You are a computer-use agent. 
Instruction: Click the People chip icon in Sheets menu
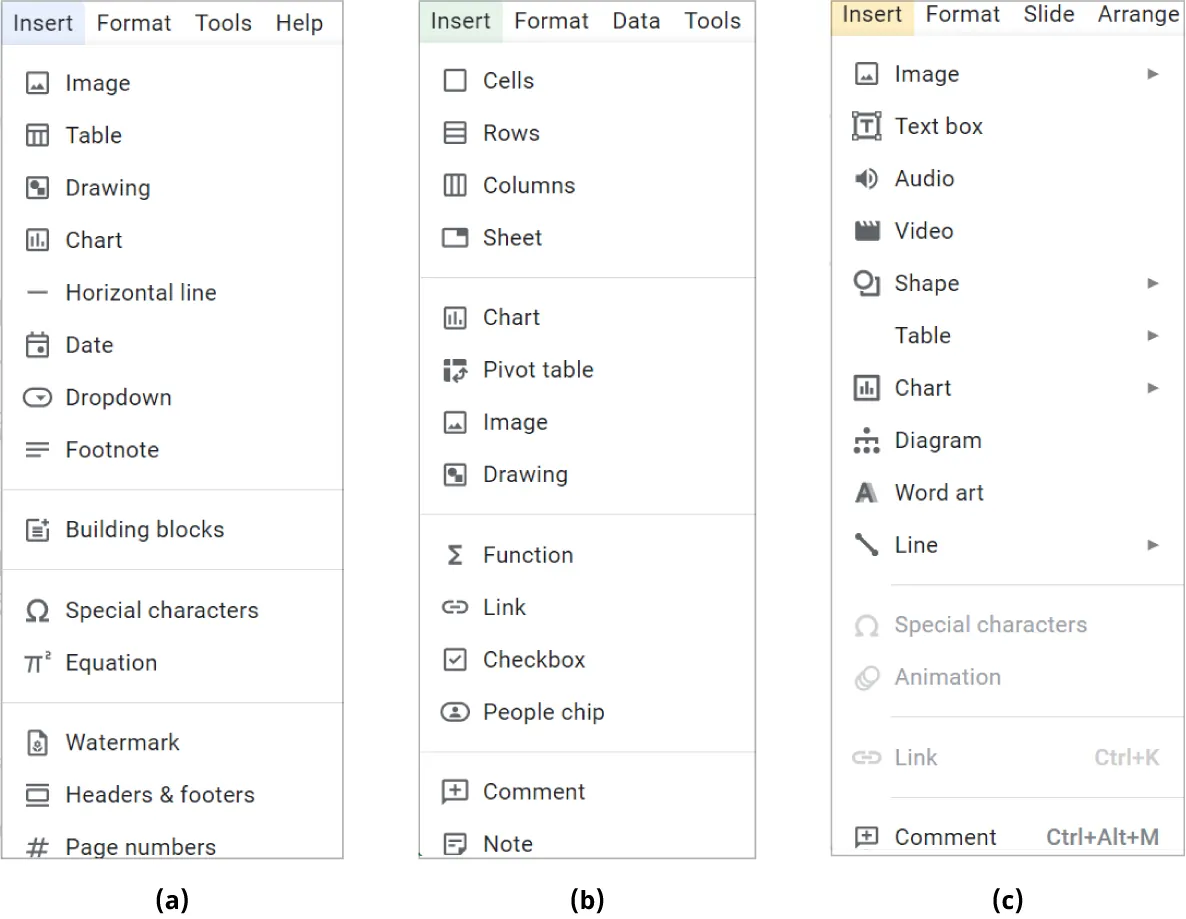click(x=454, y=712)
